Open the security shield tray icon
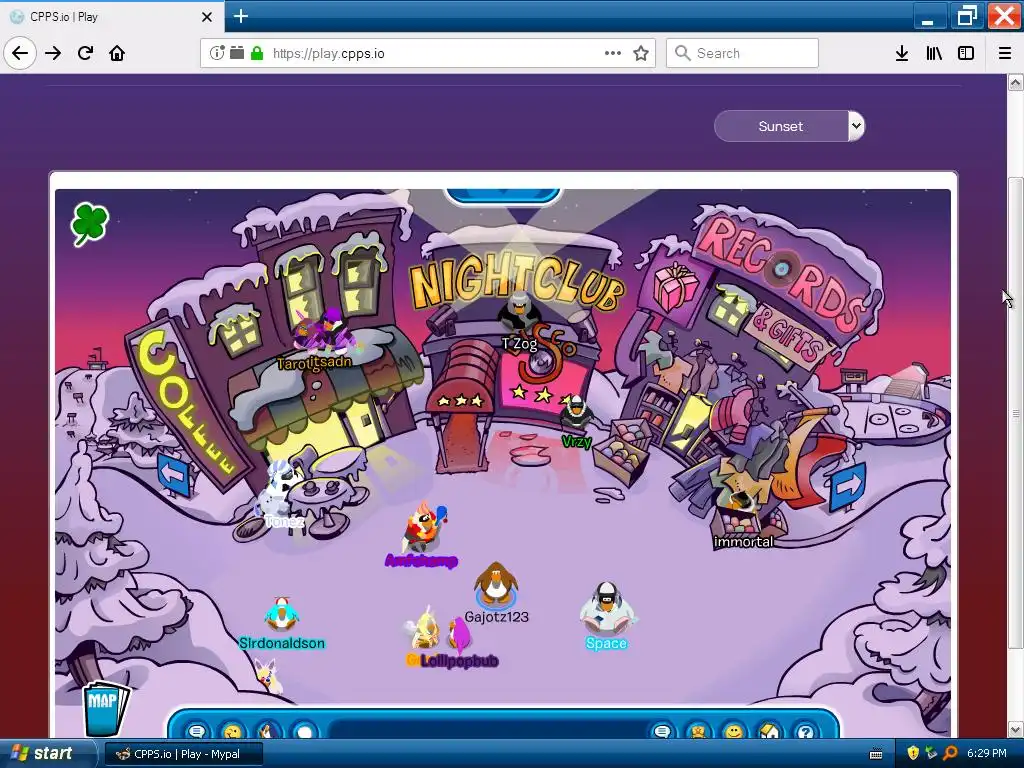The image size is (1024, 768). pos(912,753)
